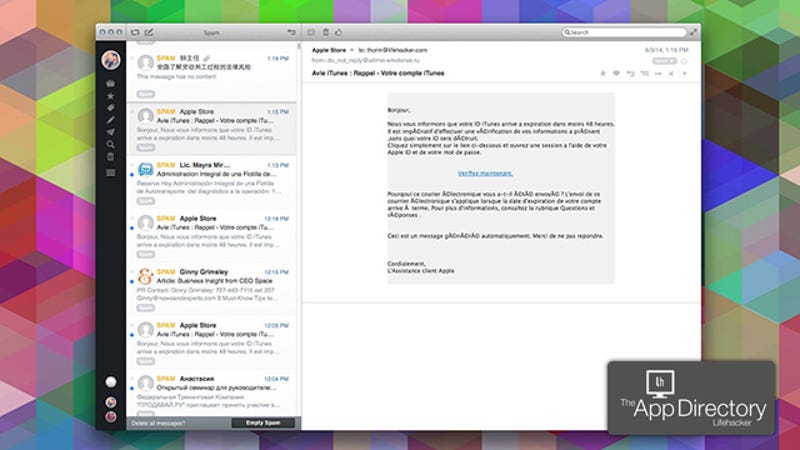Screen dimensions: 800x450
Task: Click the Lic. Mayra blue chat avatar
Action: click(x=145, y=169)
